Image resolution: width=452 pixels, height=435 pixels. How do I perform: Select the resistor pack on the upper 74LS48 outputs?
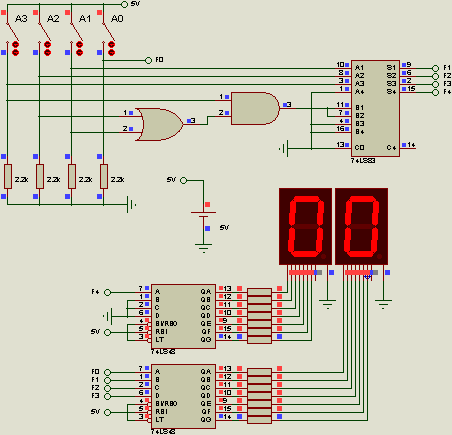tap(259, 316)
